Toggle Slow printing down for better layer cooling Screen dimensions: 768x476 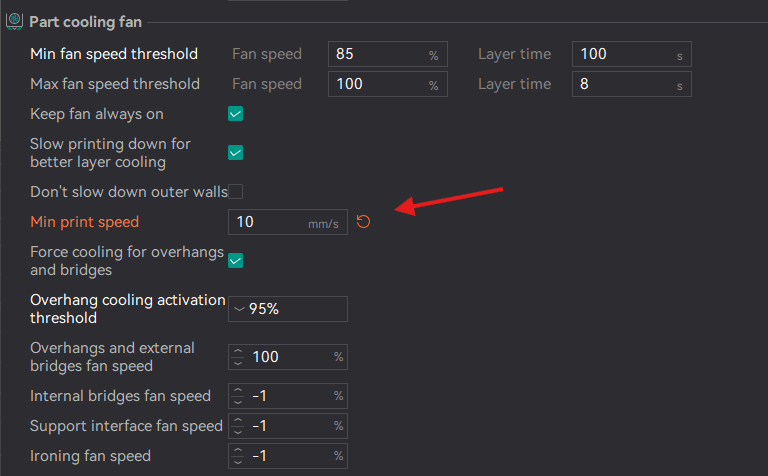236,153
